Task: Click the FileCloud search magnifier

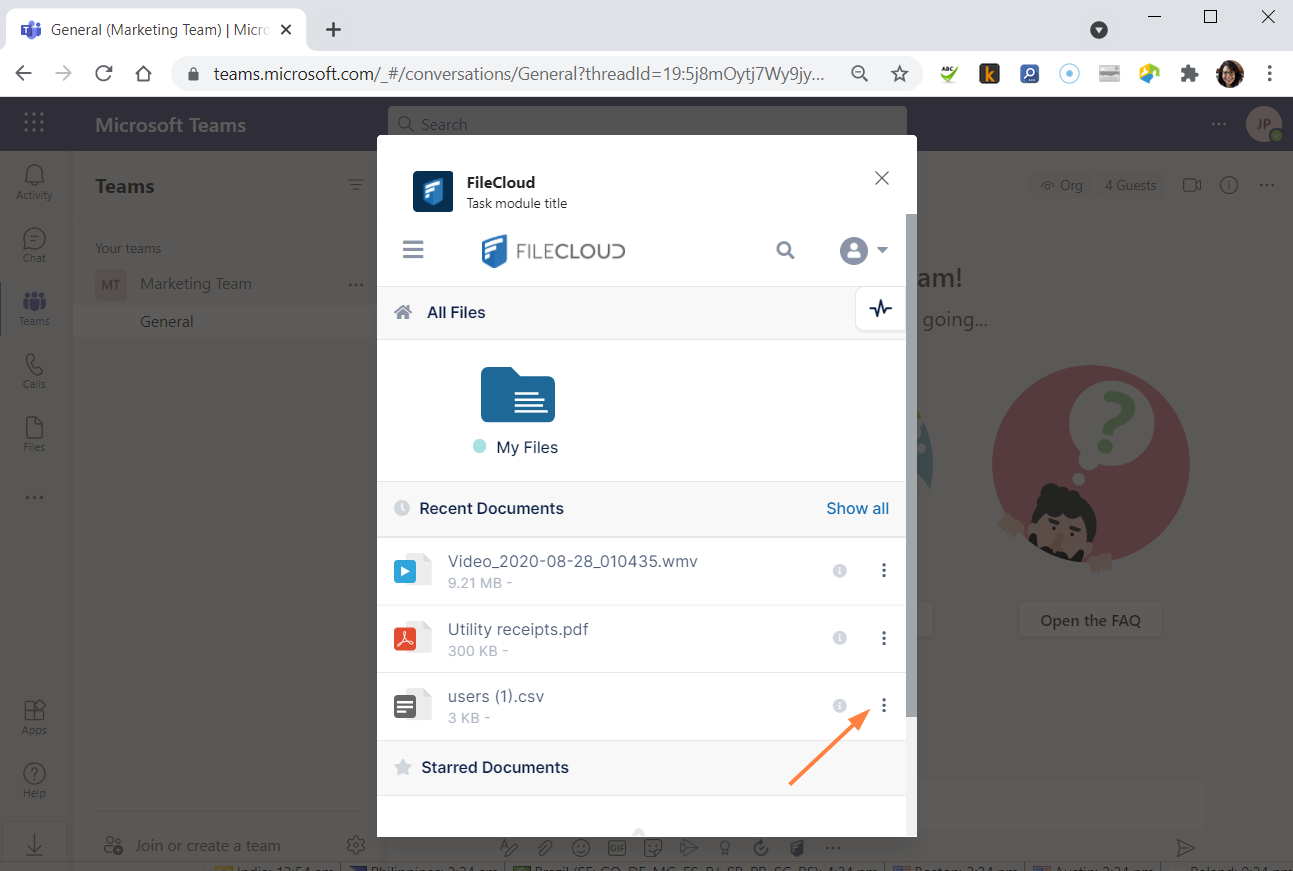Action: [785, 250]
